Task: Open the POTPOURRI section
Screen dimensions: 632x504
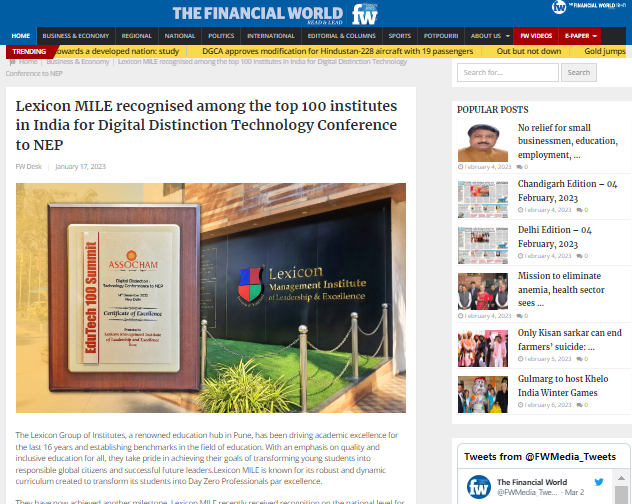Action: coord(441,36)
